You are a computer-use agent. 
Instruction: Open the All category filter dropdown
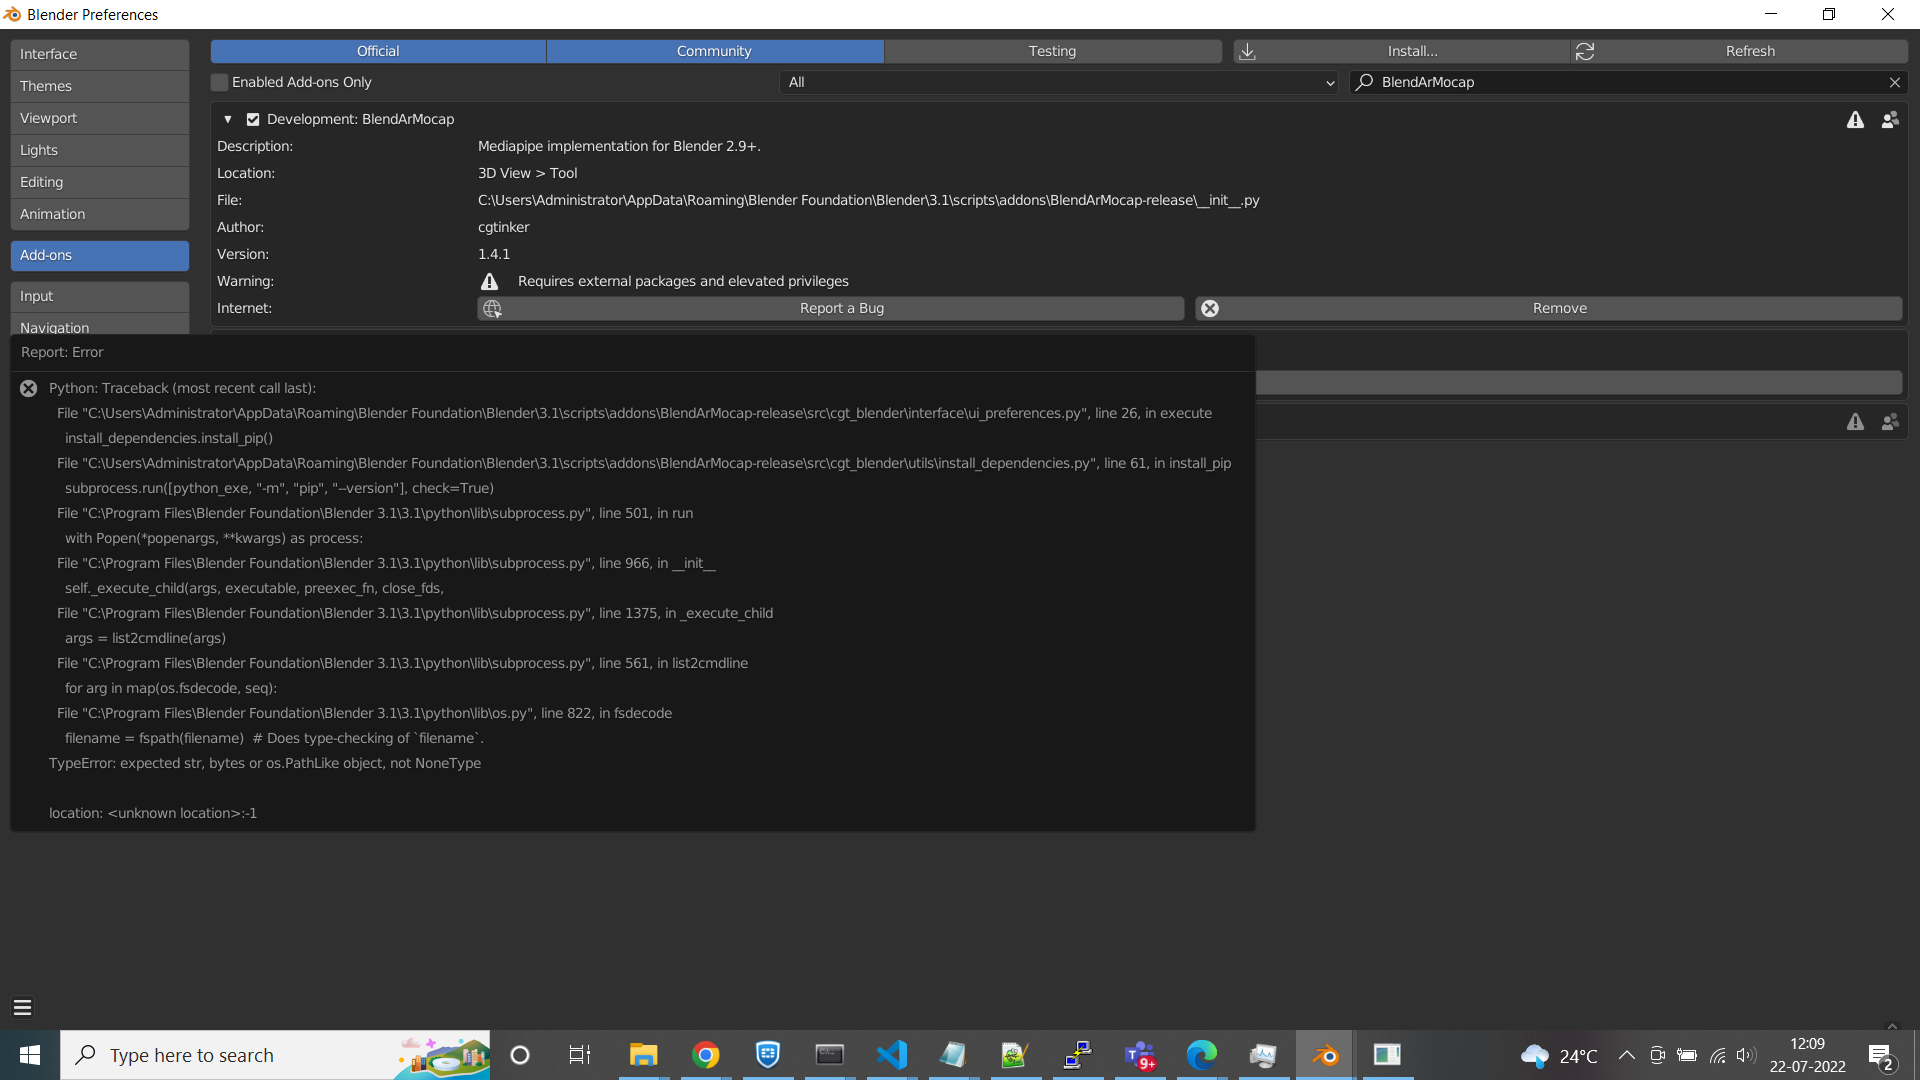[1059, 82]
